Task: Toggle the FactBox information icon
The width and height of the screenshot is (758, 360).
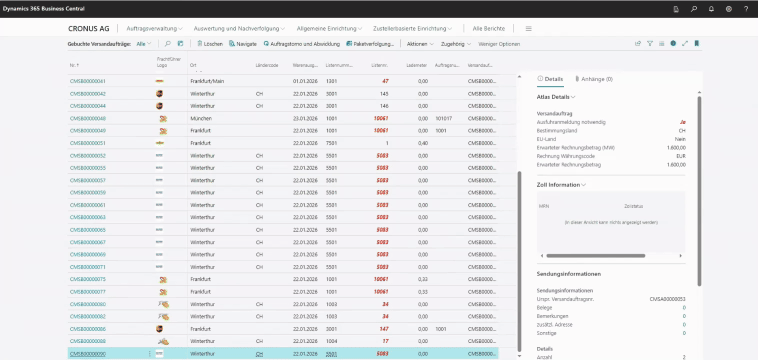Action: pos(673,43)
